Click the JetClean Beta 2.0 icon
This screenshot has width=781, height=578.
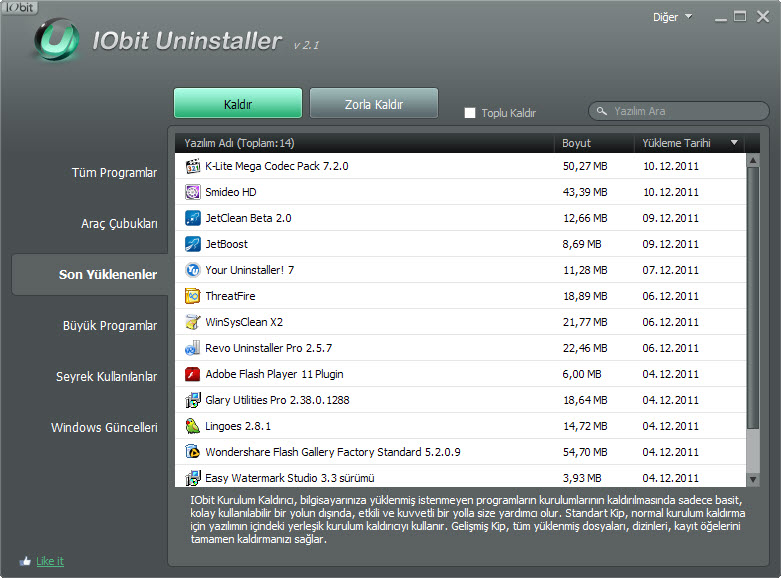193,218
